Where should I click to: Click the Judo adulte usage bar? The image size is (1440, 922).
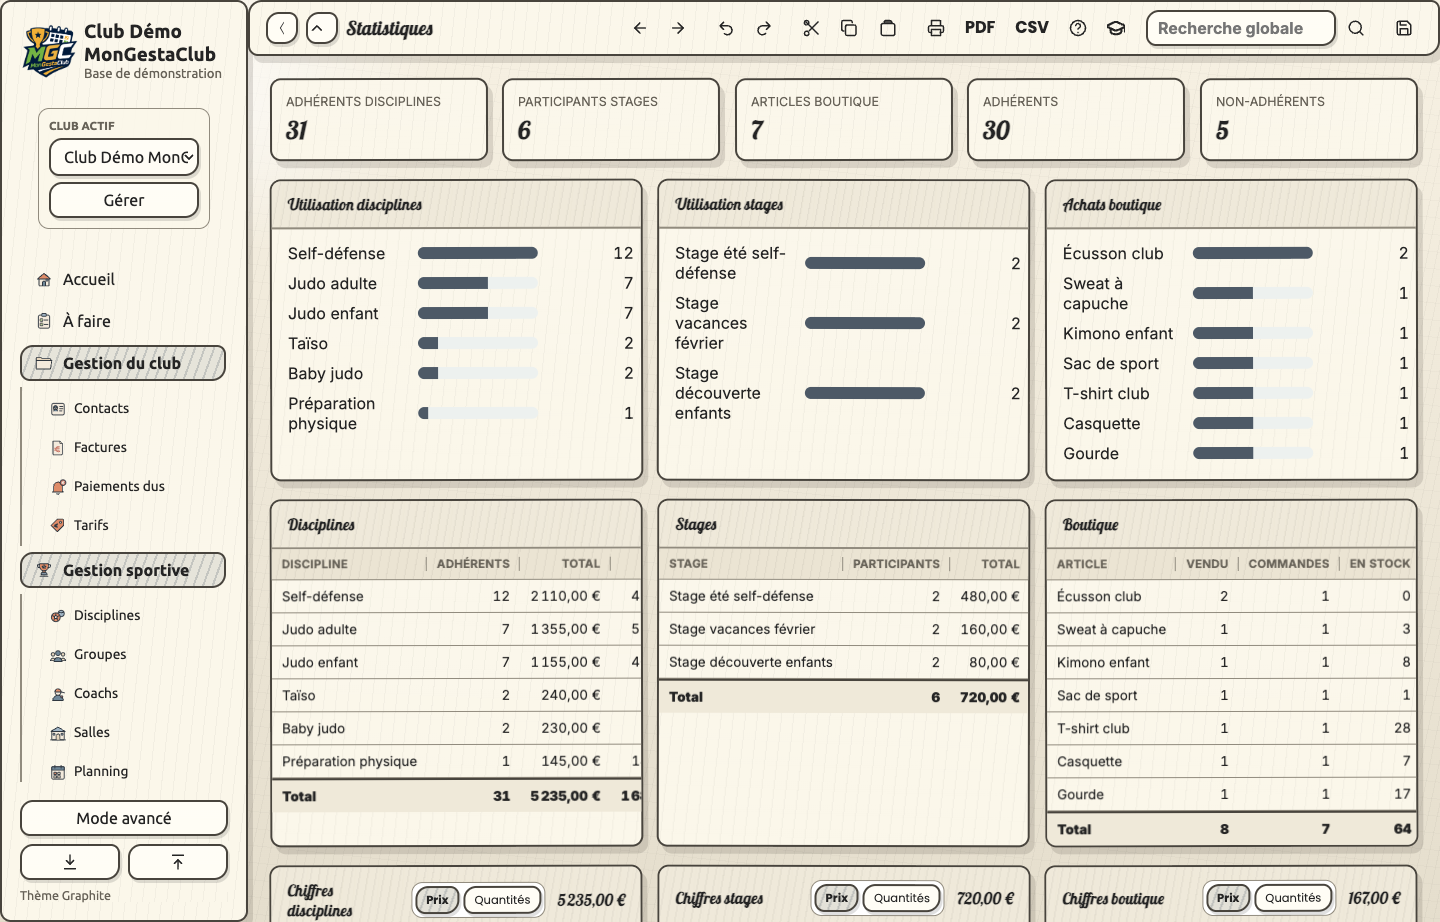point(478,283)
